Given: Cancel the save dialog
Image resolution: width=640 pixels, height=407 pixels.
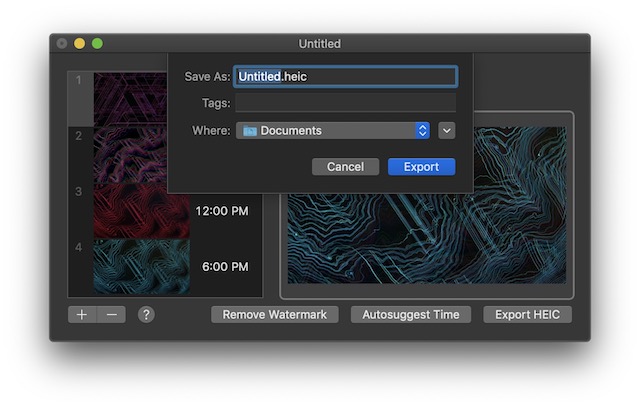Looking at the screenshot, I should (345, 167).
